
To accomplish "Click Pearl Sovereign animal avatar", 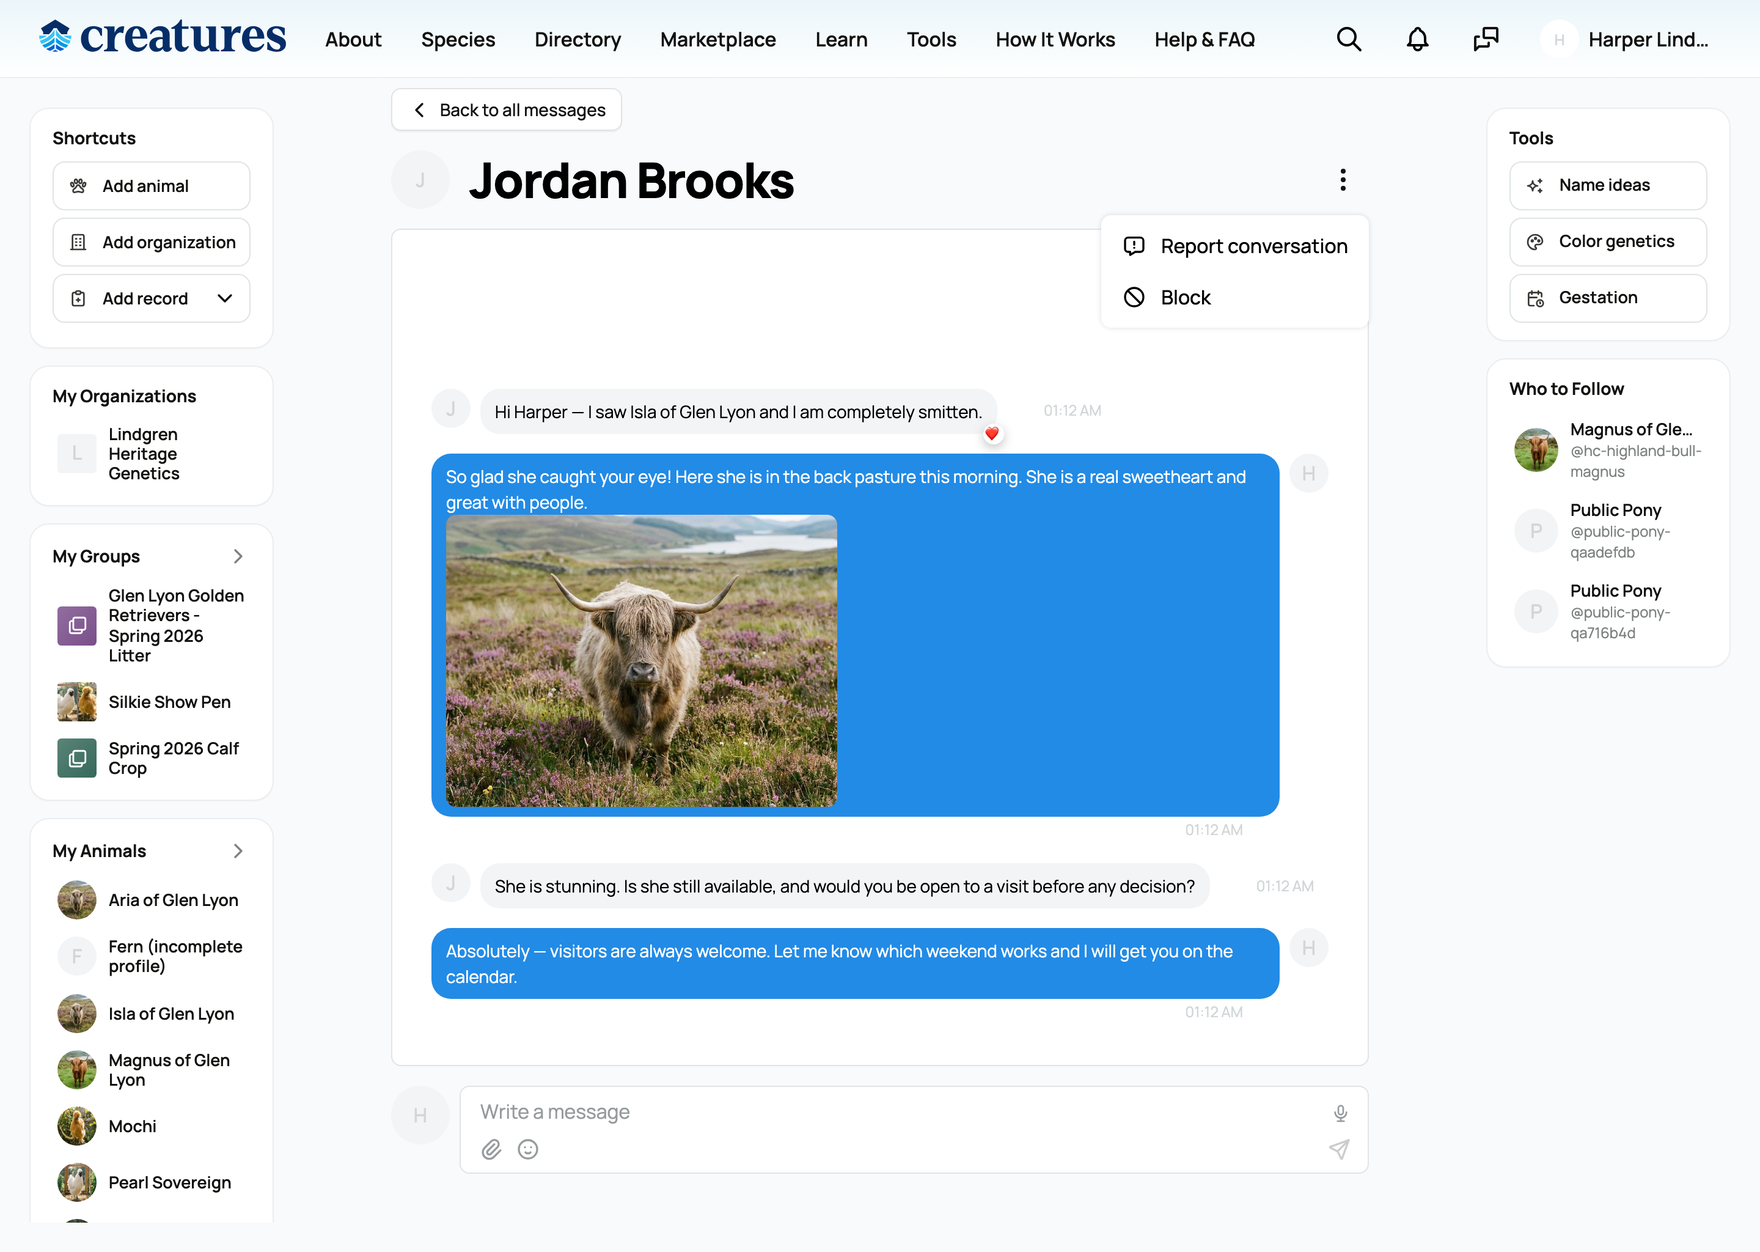I will (x=77, y=1182).
